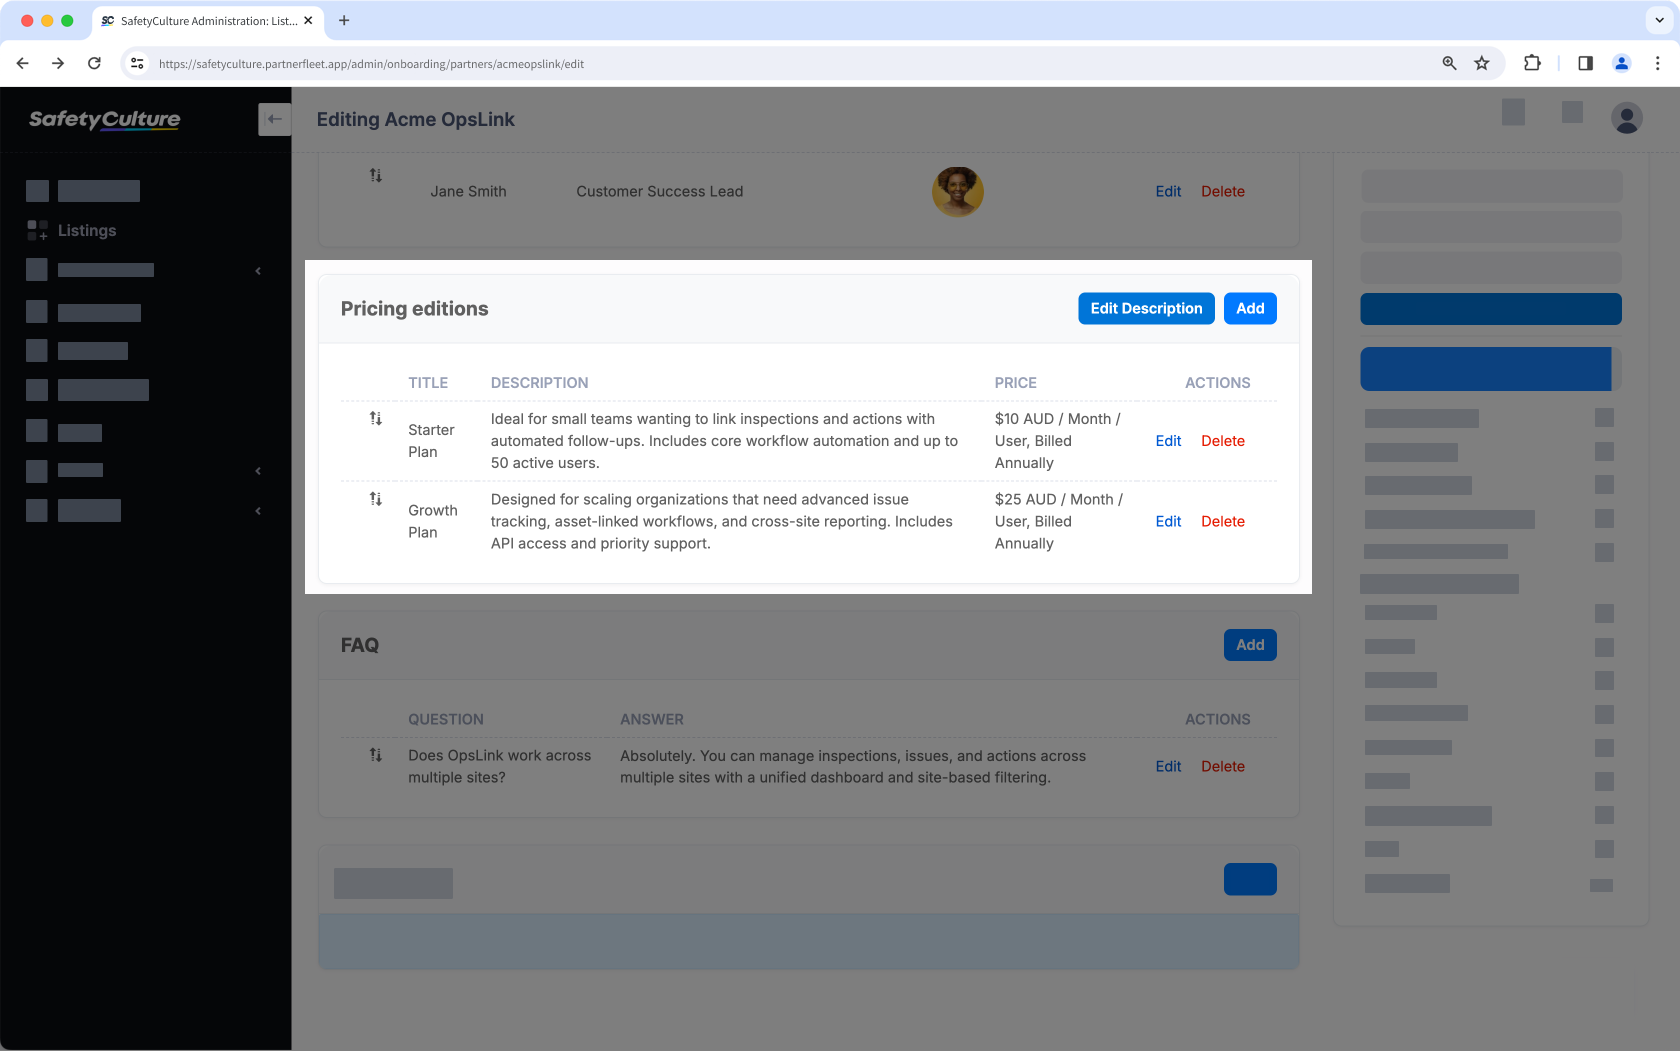Viewport: 1680px width, 1051px height.
Task: Expand the bottom sidebar item chevron
Action: click(258, 510)
